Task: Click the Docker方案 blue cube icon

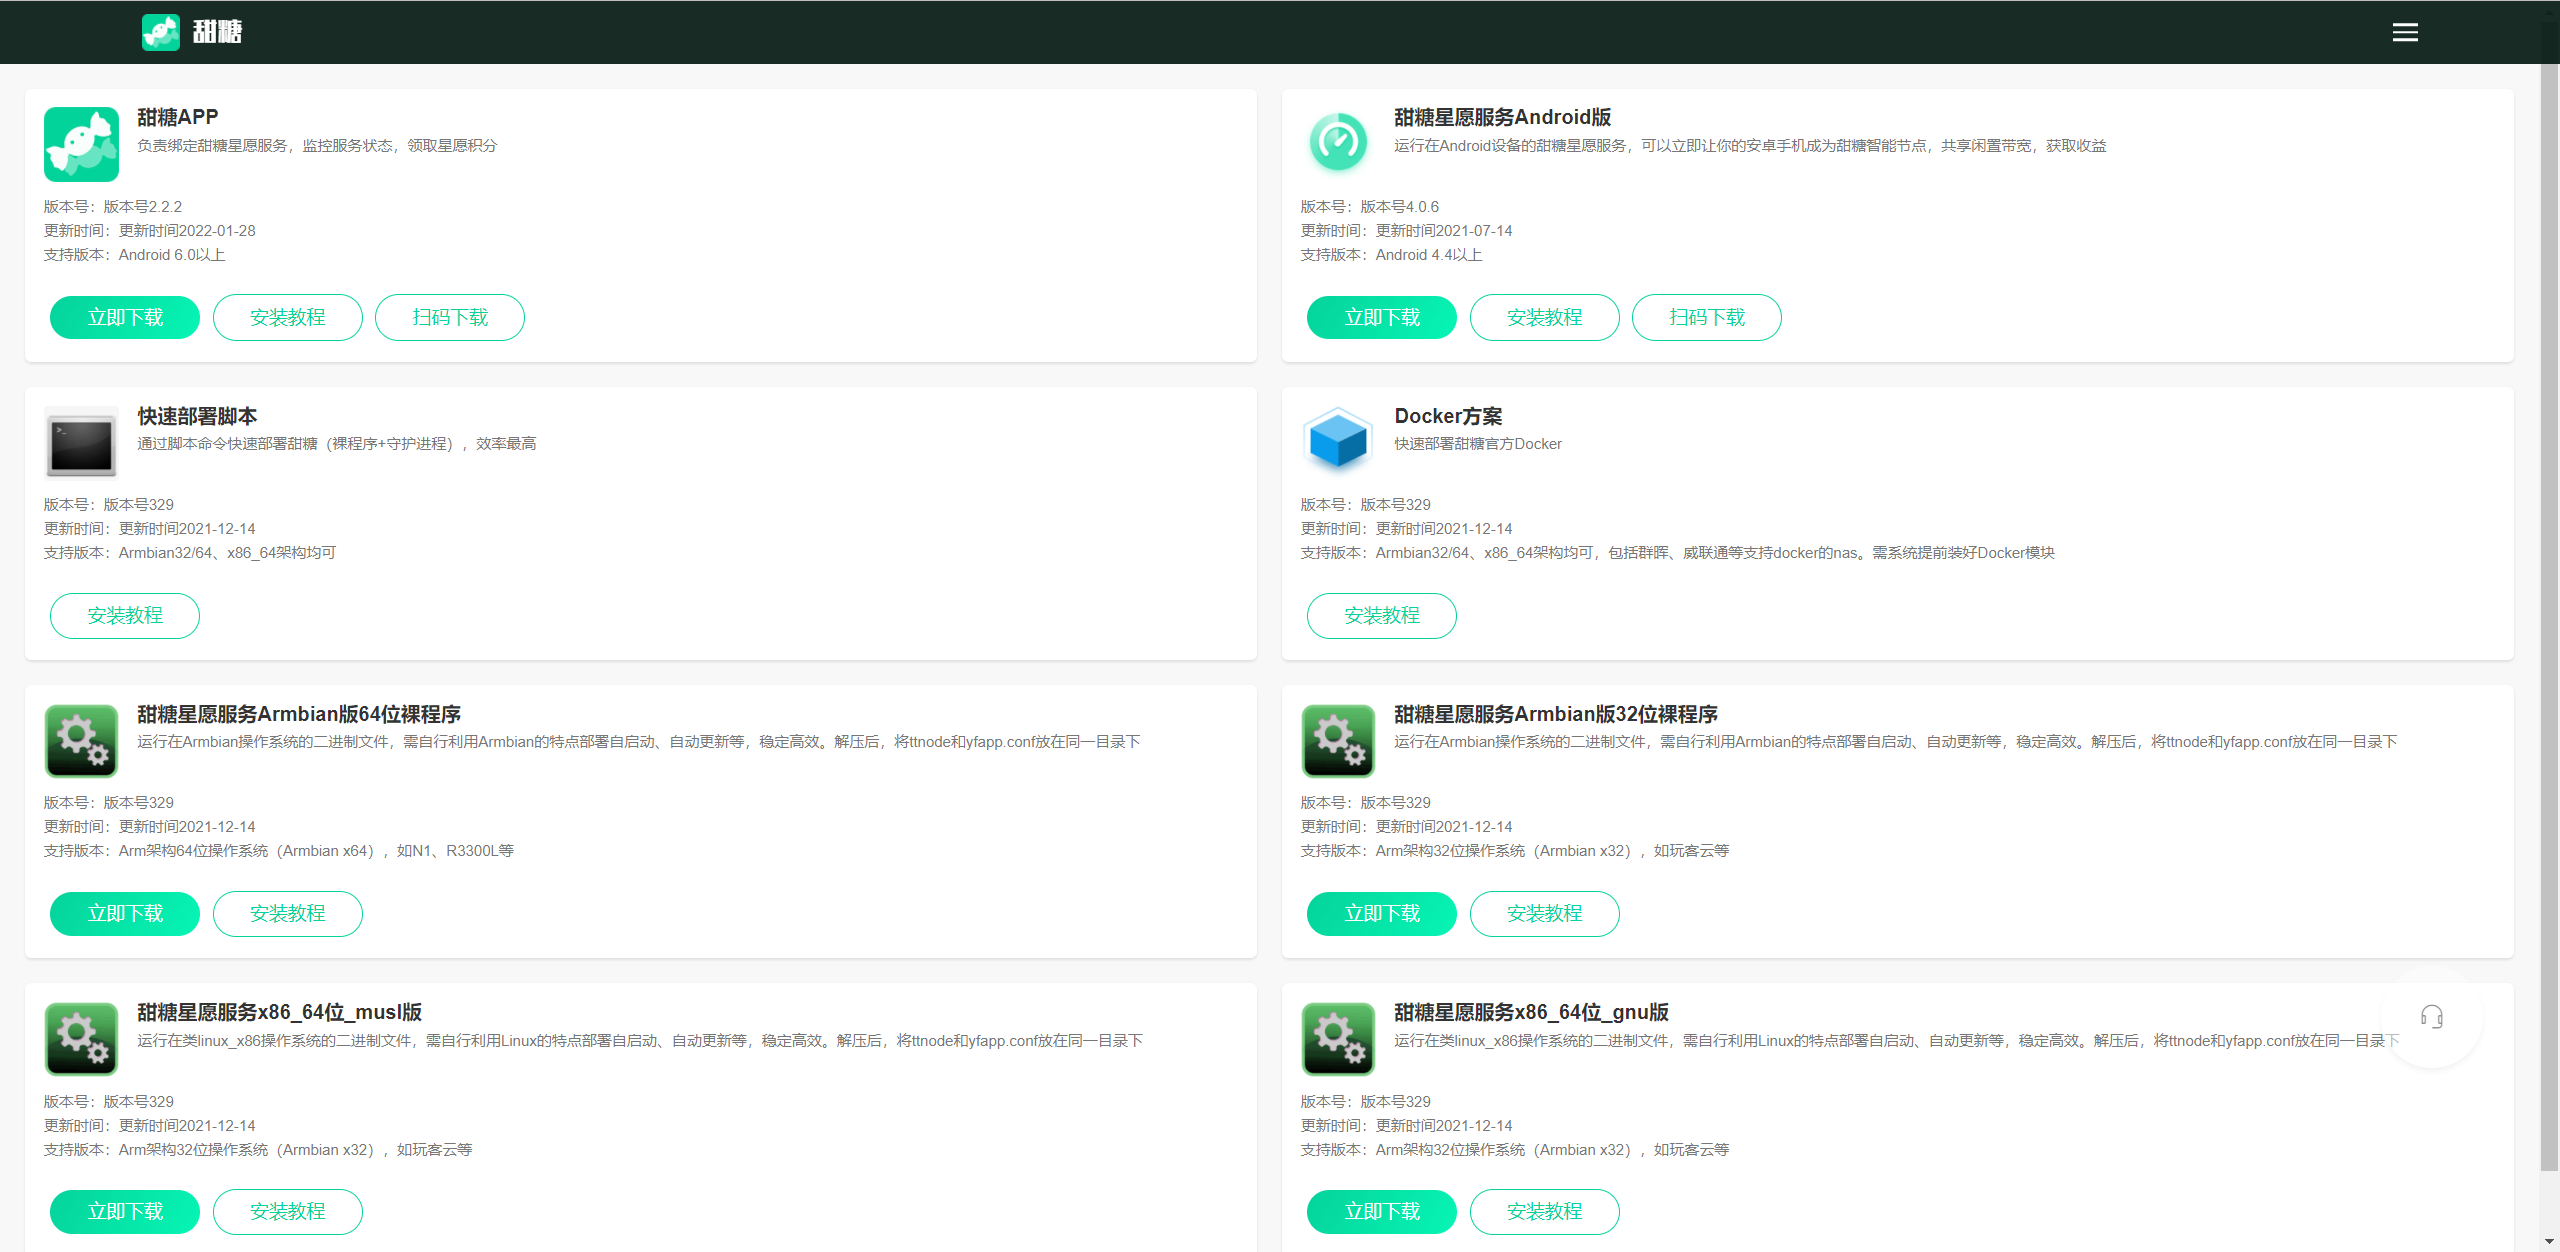Action: coord(1338,440)
